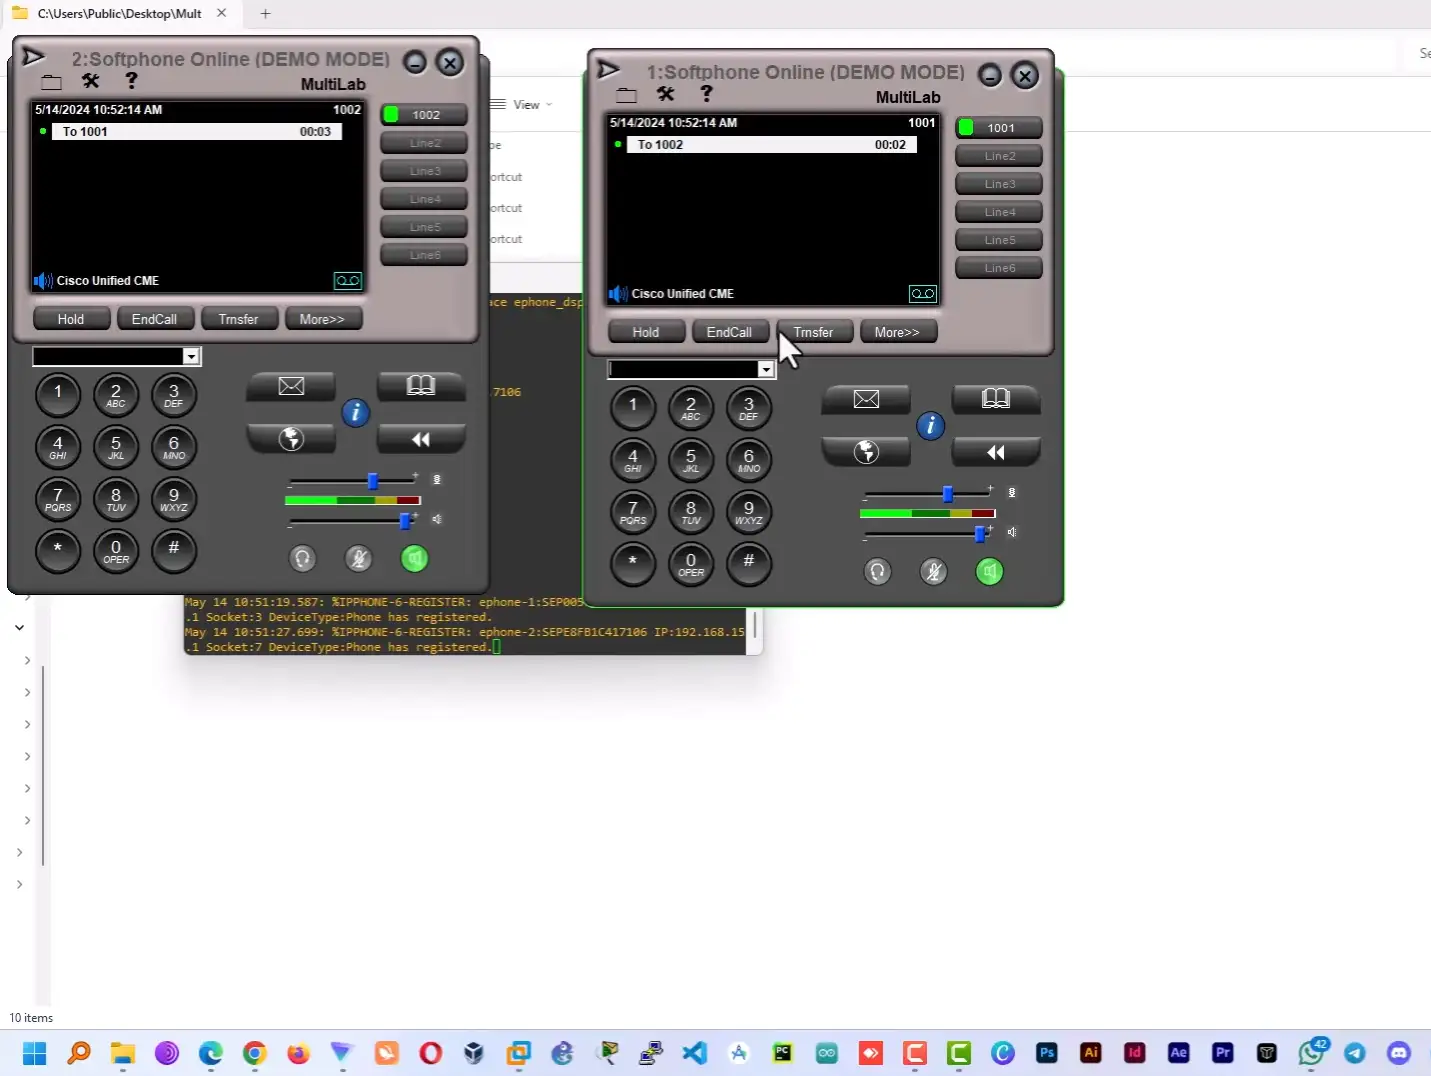Image resolution: width=1431 pixels, height=1076 pixels.
Task: Select the Services globe icon on softphone 1001
Action: coord(865,451)
